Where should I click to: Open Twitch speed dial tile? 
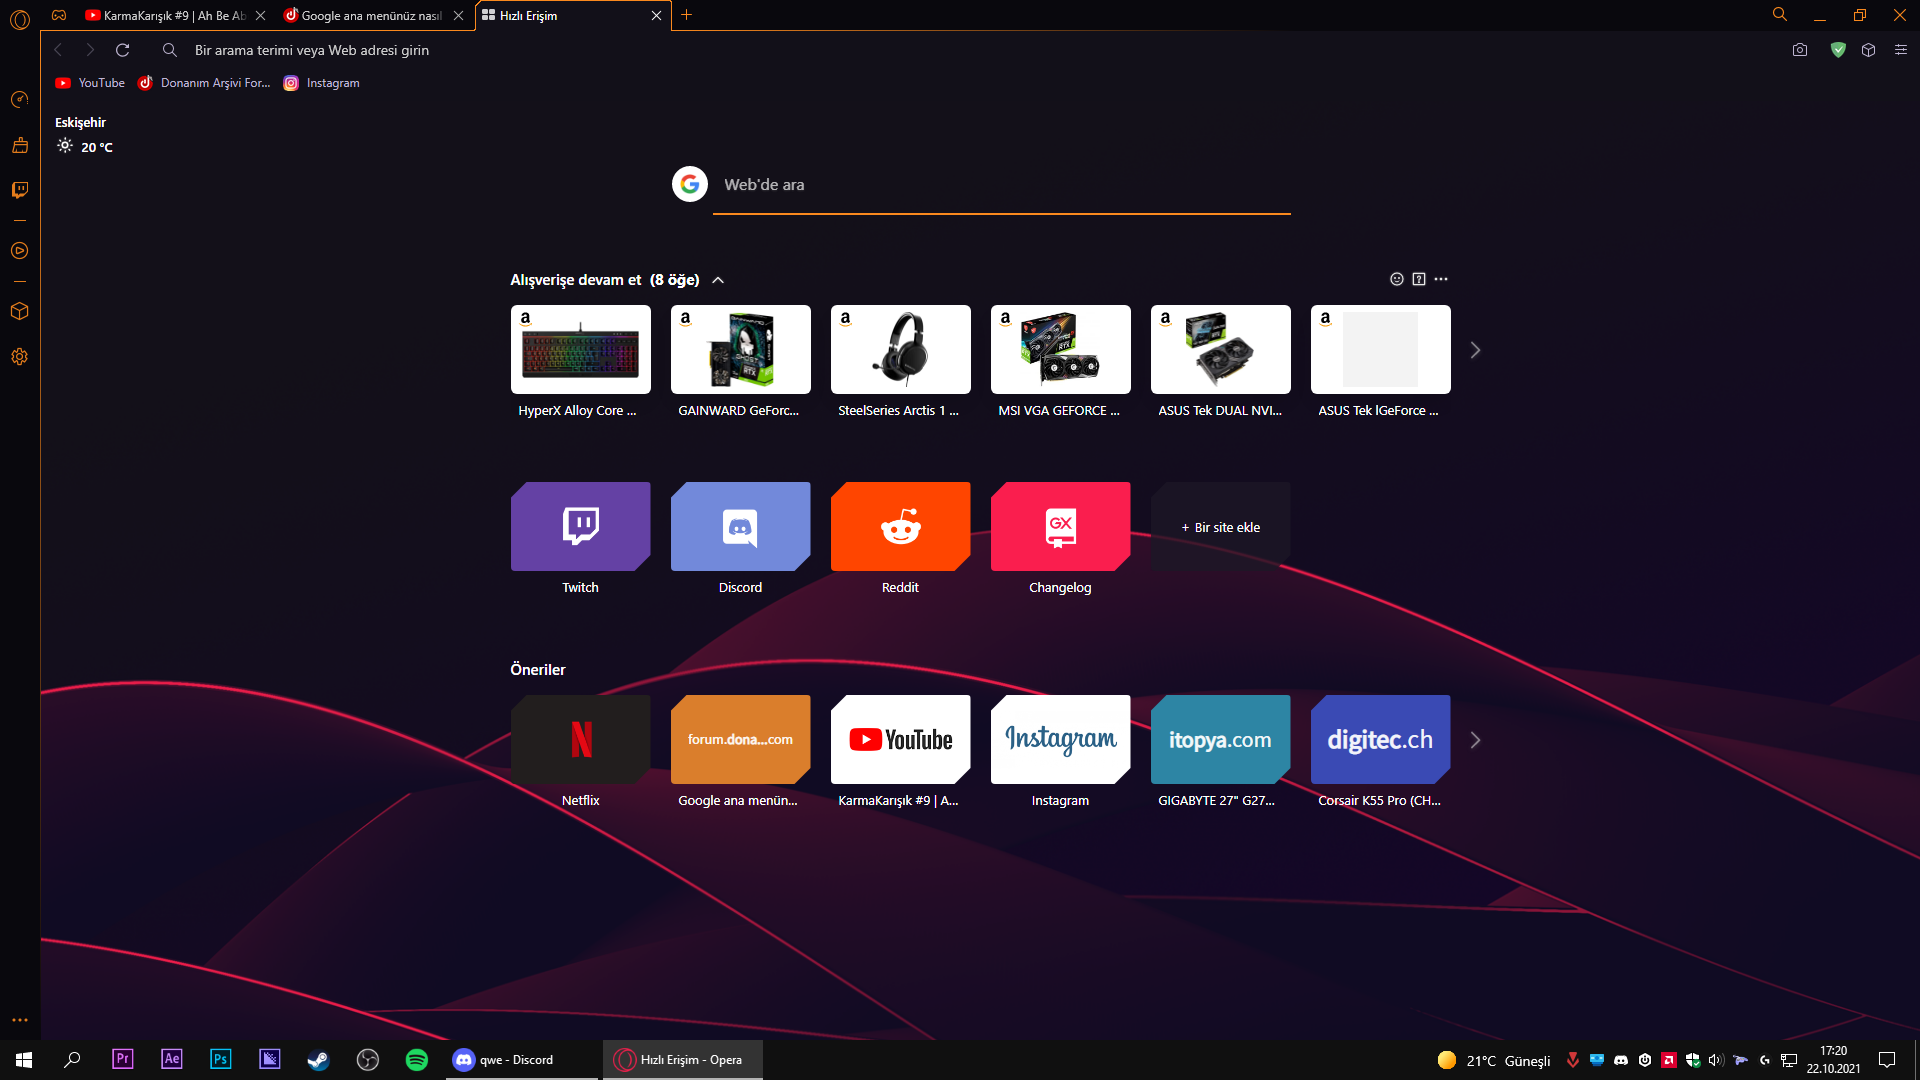[580, 526]
